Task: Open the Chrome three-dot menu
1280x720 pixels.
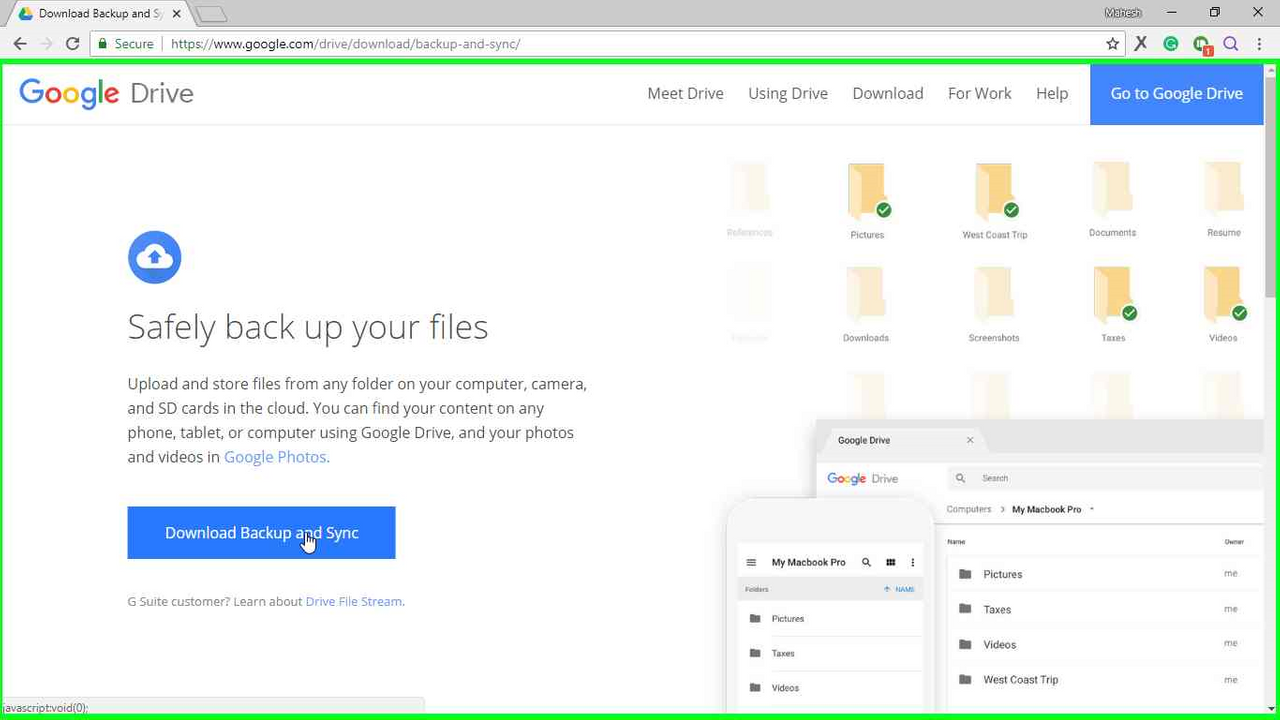Action: tap(1260, 44)
